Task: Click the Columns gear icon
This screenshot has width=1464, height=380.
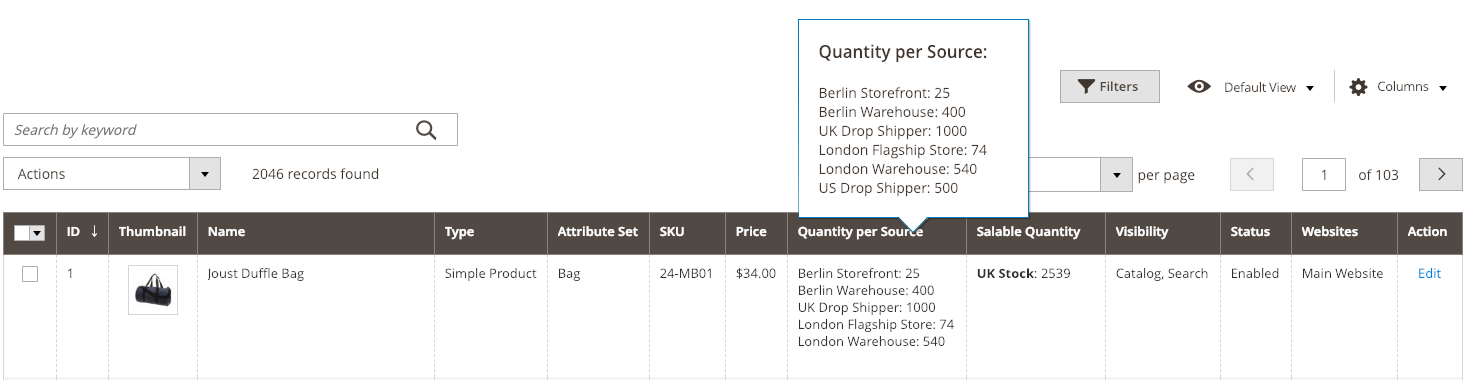Action: (1358, 87)
